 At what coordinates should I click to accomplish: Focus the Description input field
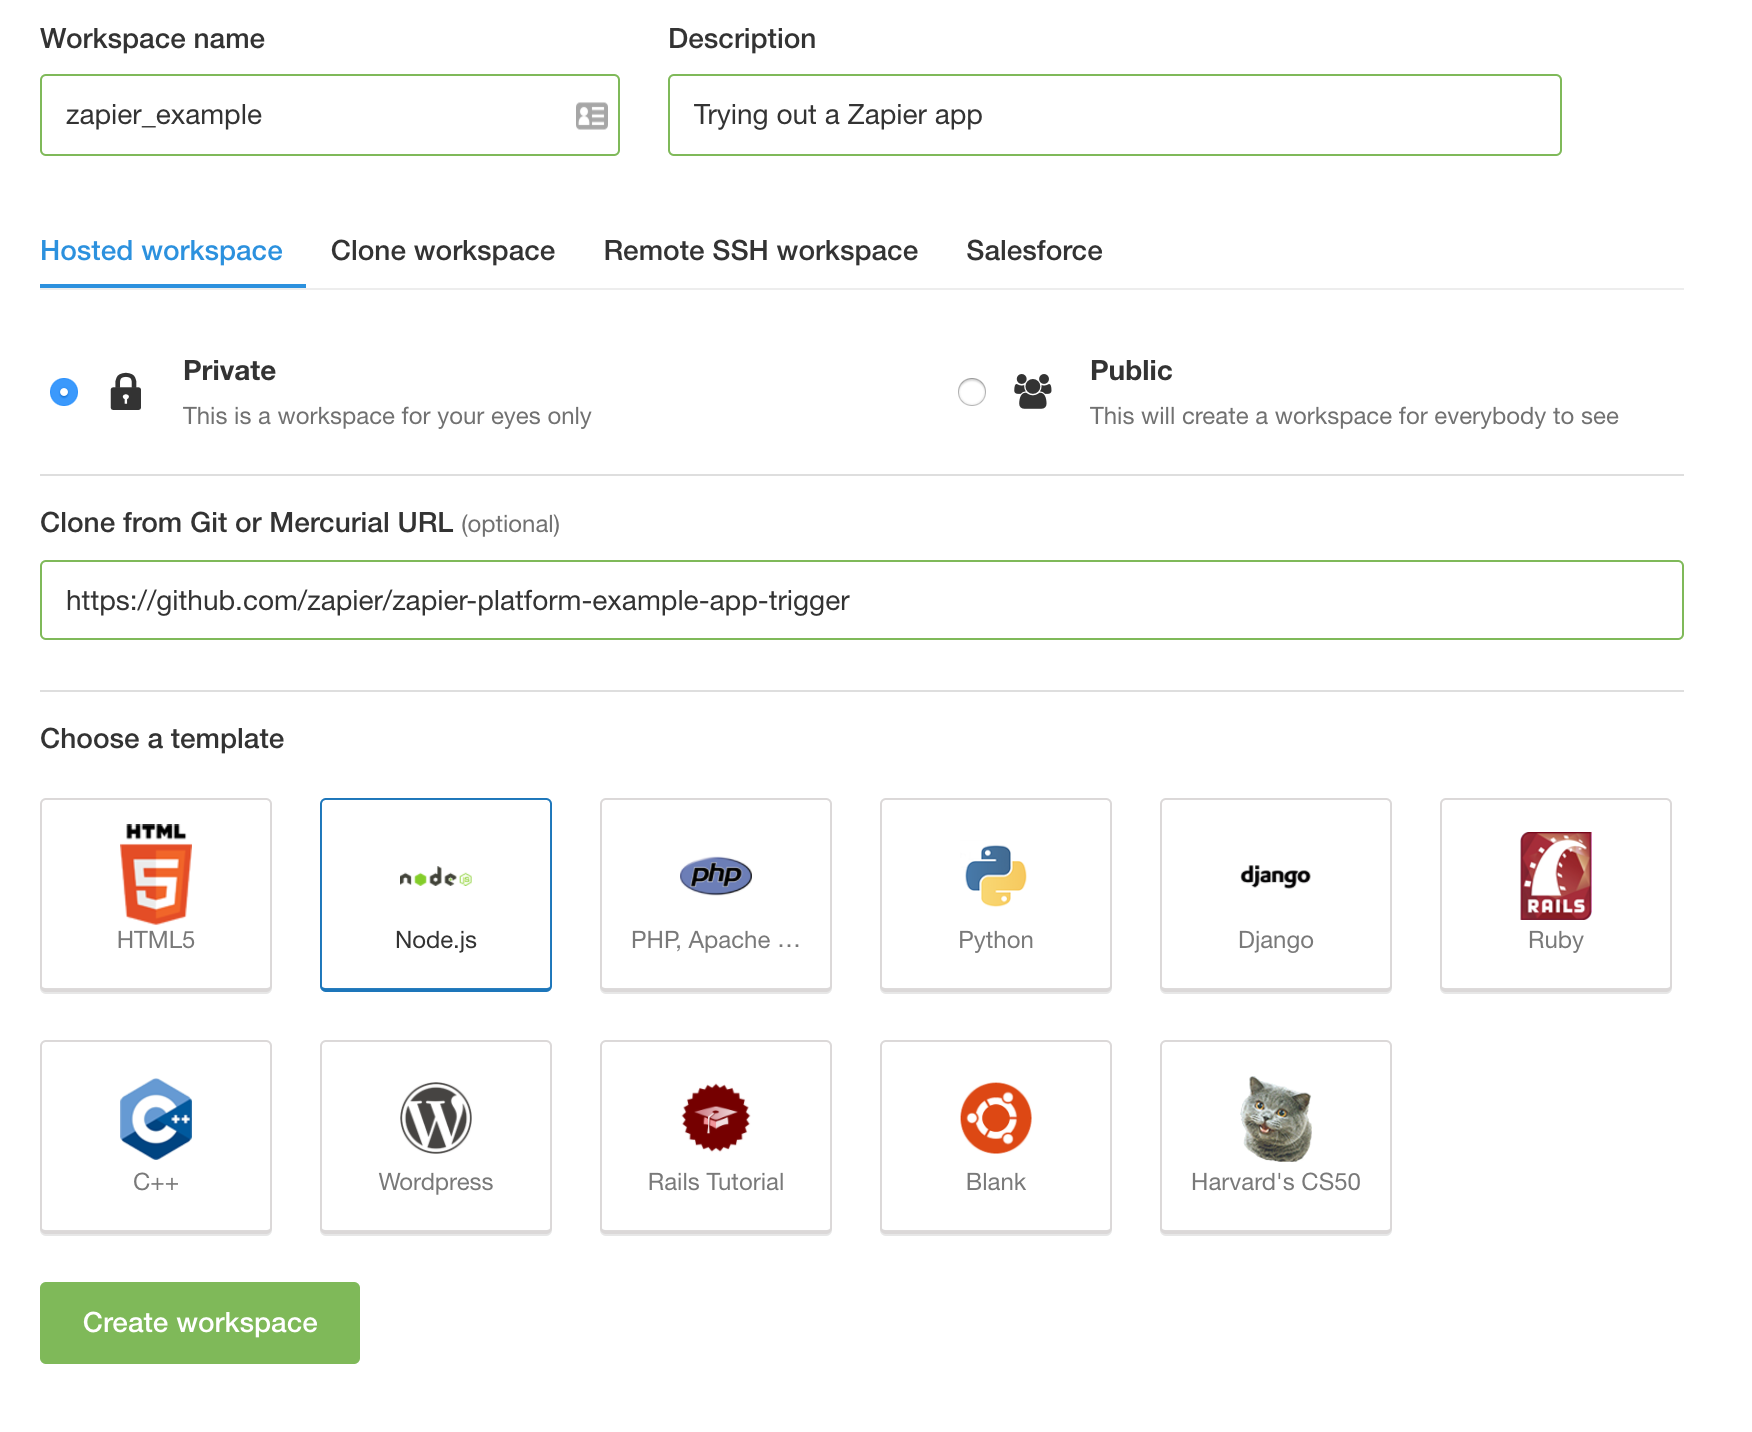[1115, 115]
